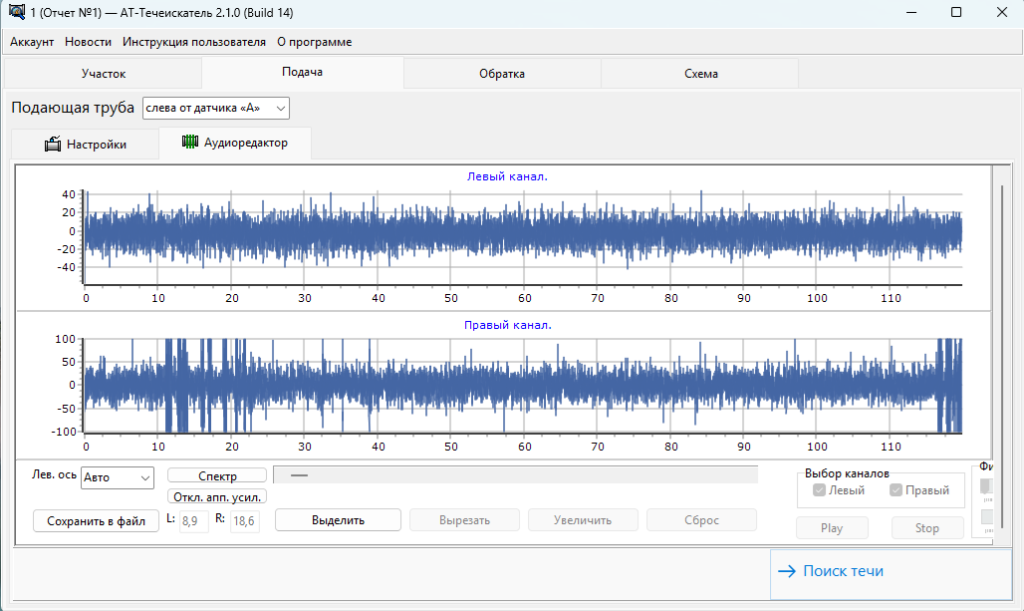The height and width of the screenshot is (611, 1024).
Task: Switch to the Схема tab
Action: tap(700, 74)
